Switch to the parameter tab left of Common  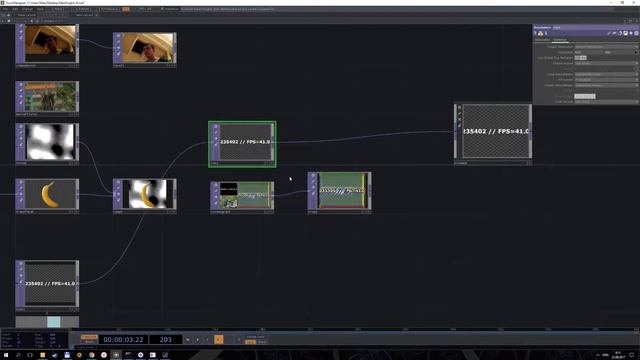[x=542, y=40]
